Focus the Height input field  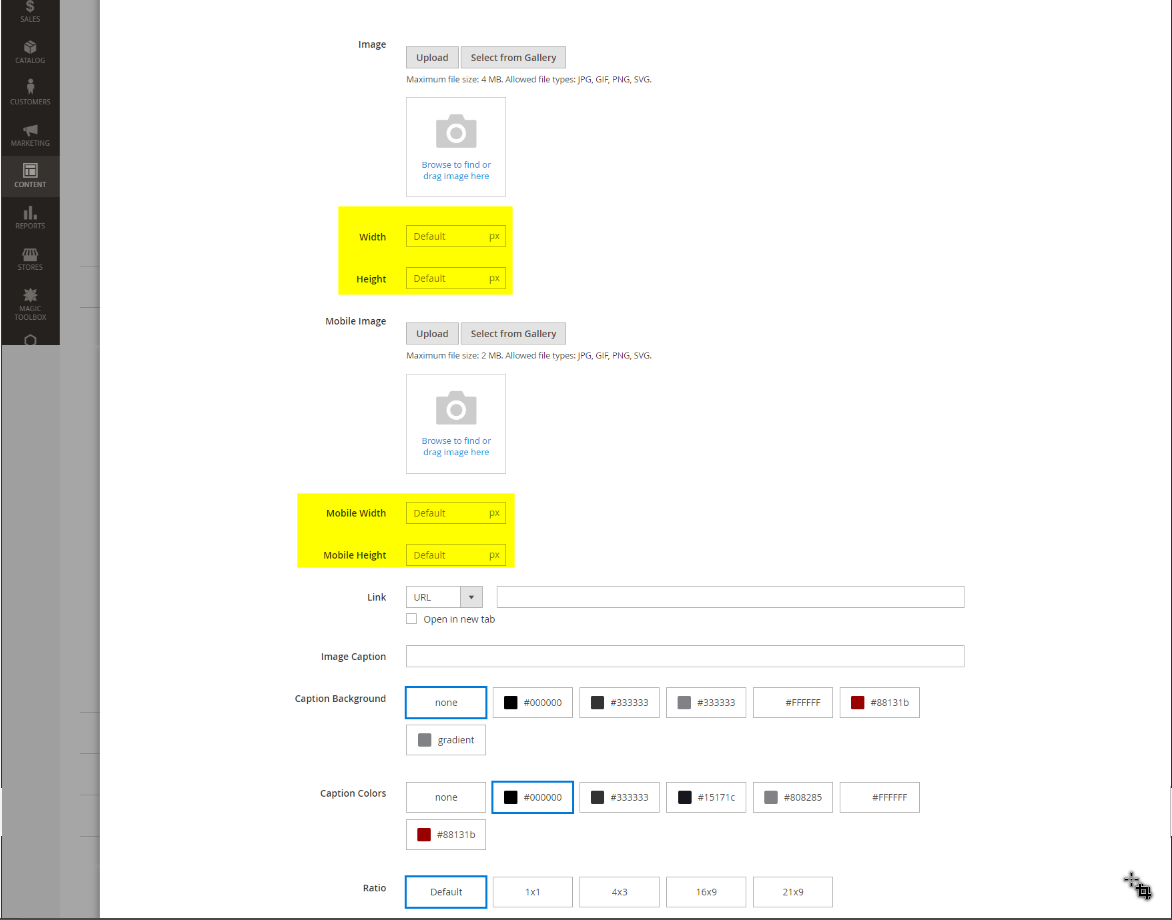456,278
